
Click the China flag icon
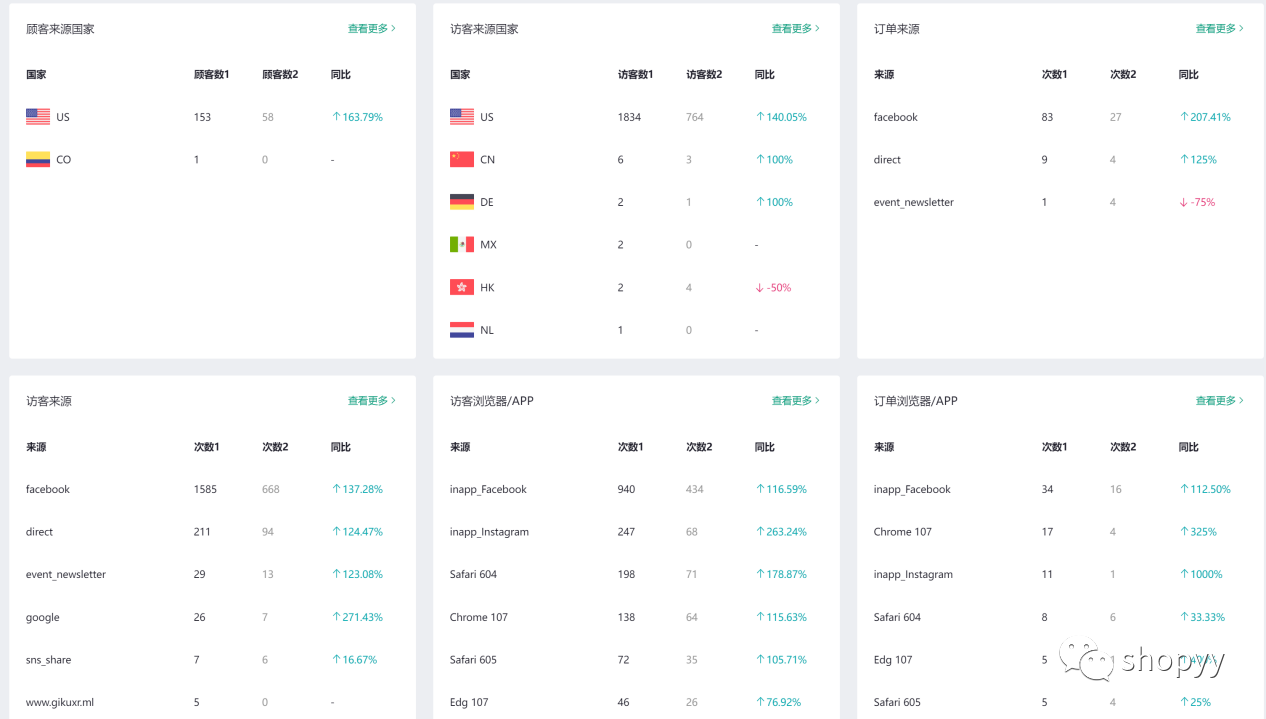(x=462, y=160)
